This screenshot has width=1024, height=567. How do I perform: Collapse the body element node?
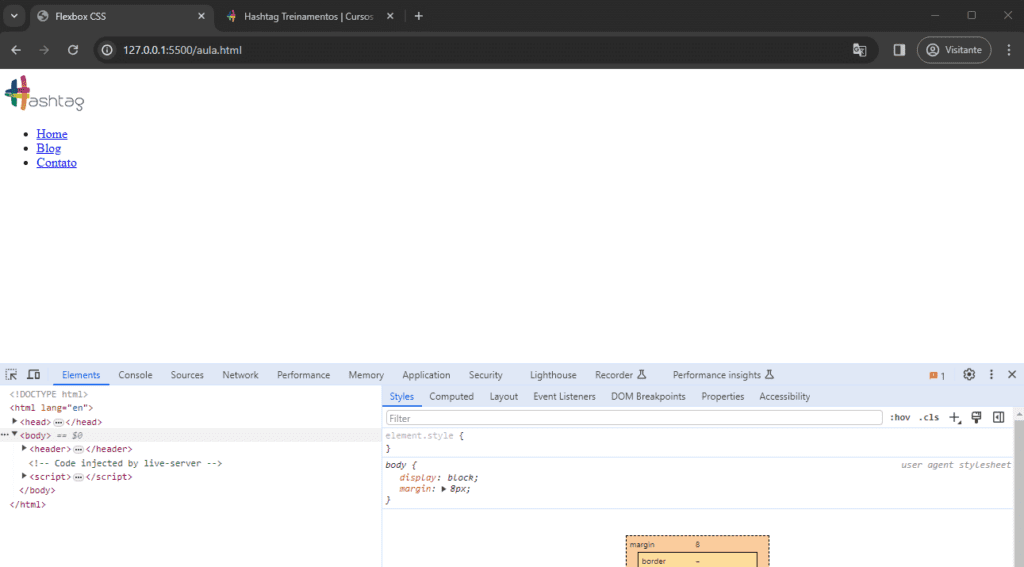[14, 434]
